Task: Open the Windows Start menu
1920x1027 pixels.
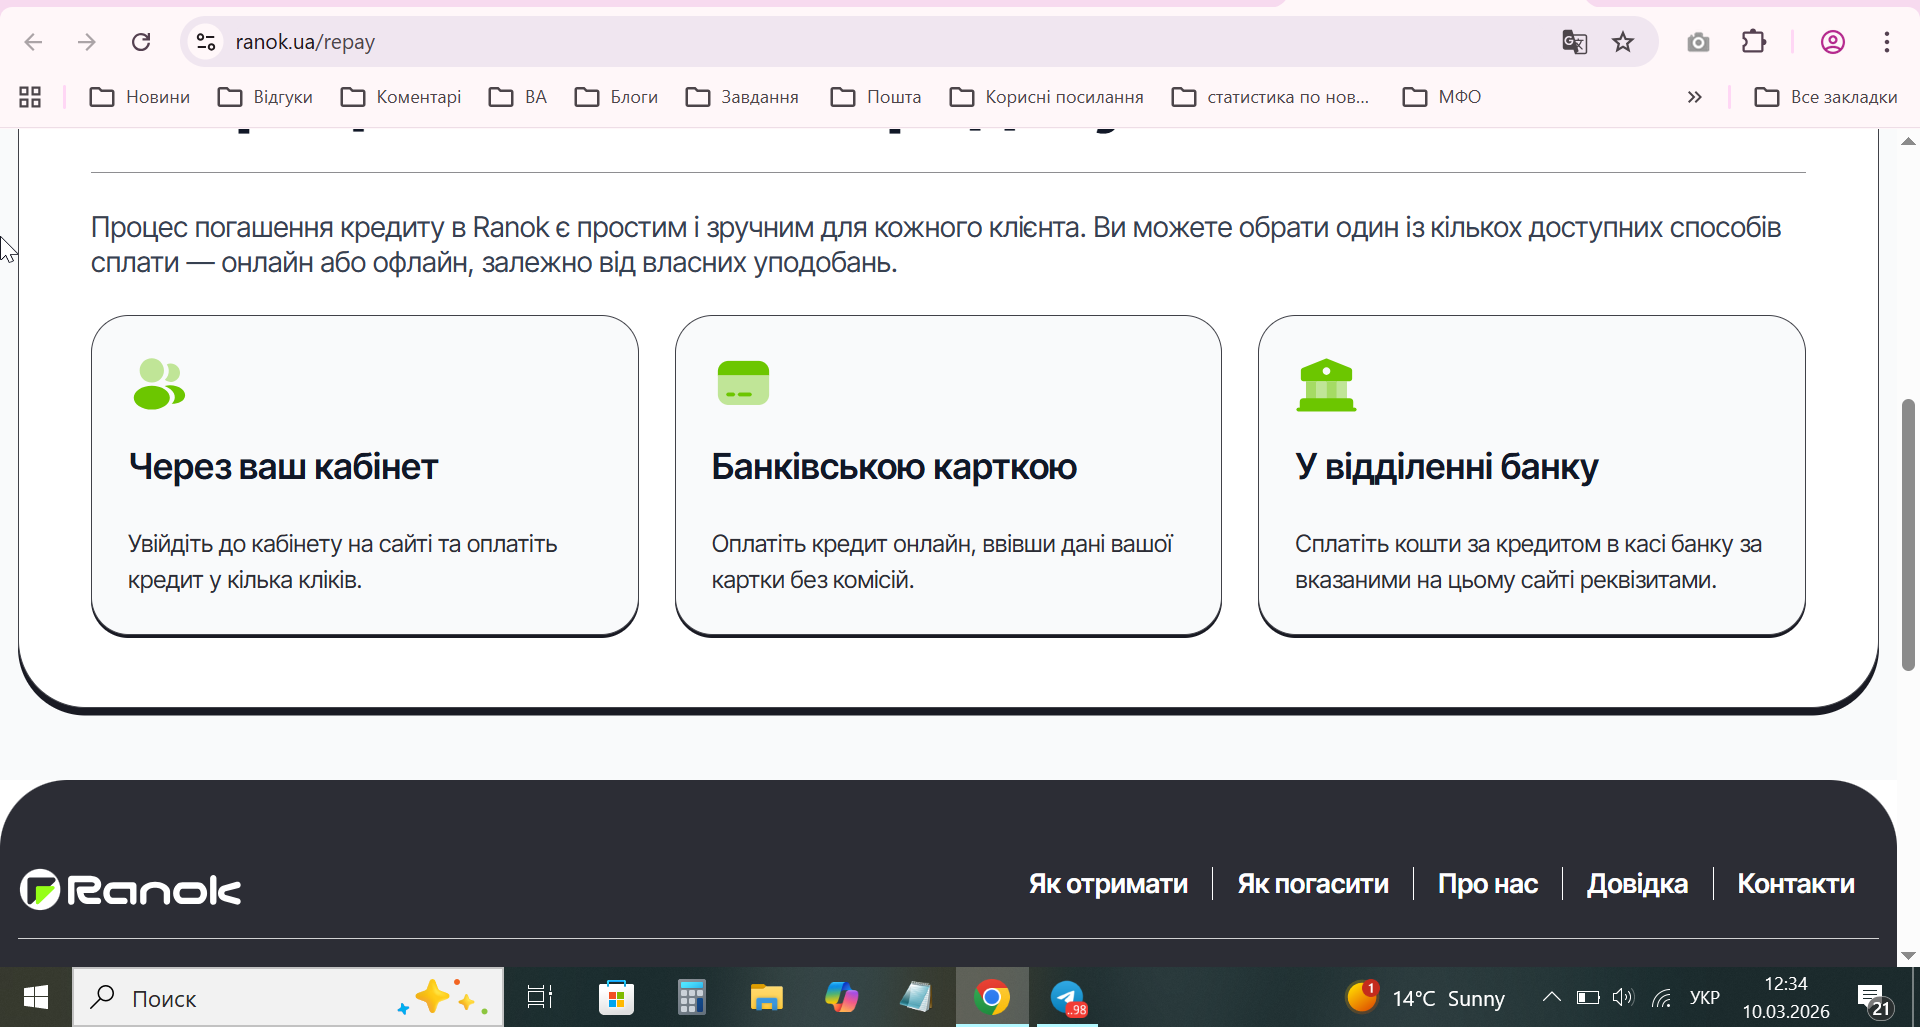Action: tap(36, 997)
